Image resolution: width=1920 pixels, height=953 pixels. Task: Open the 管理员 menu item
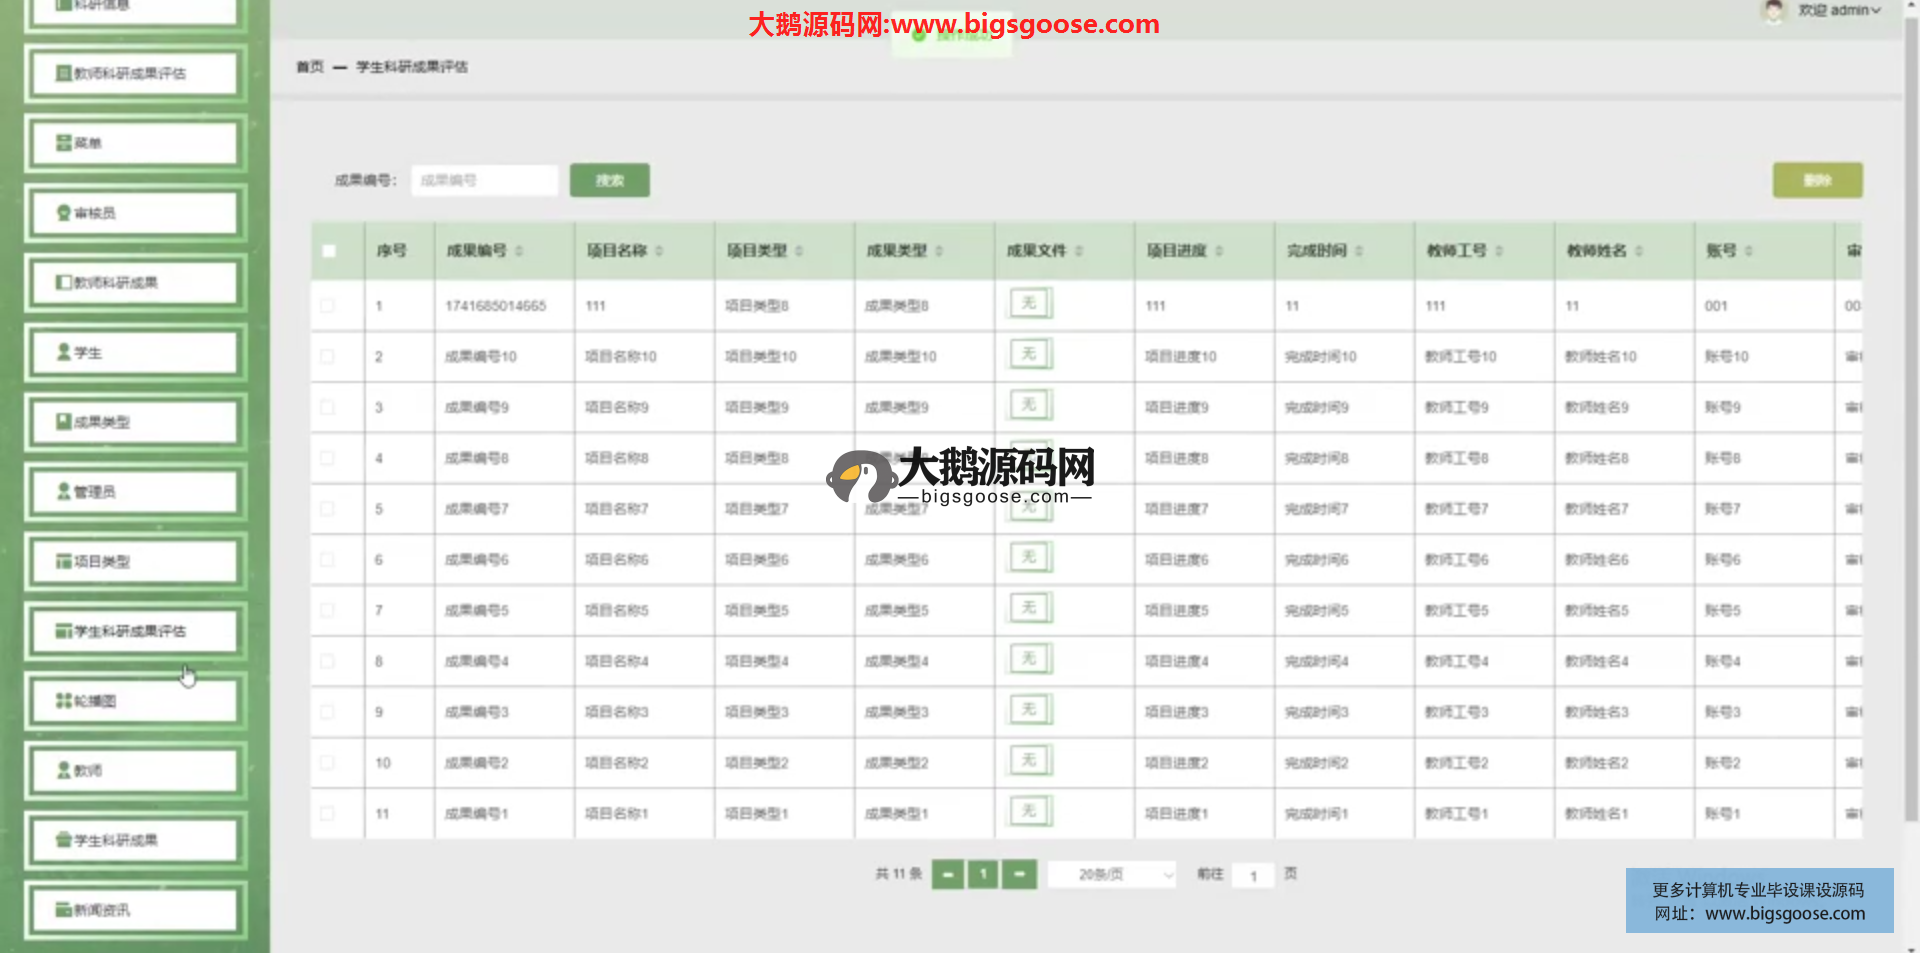(136, 492)
